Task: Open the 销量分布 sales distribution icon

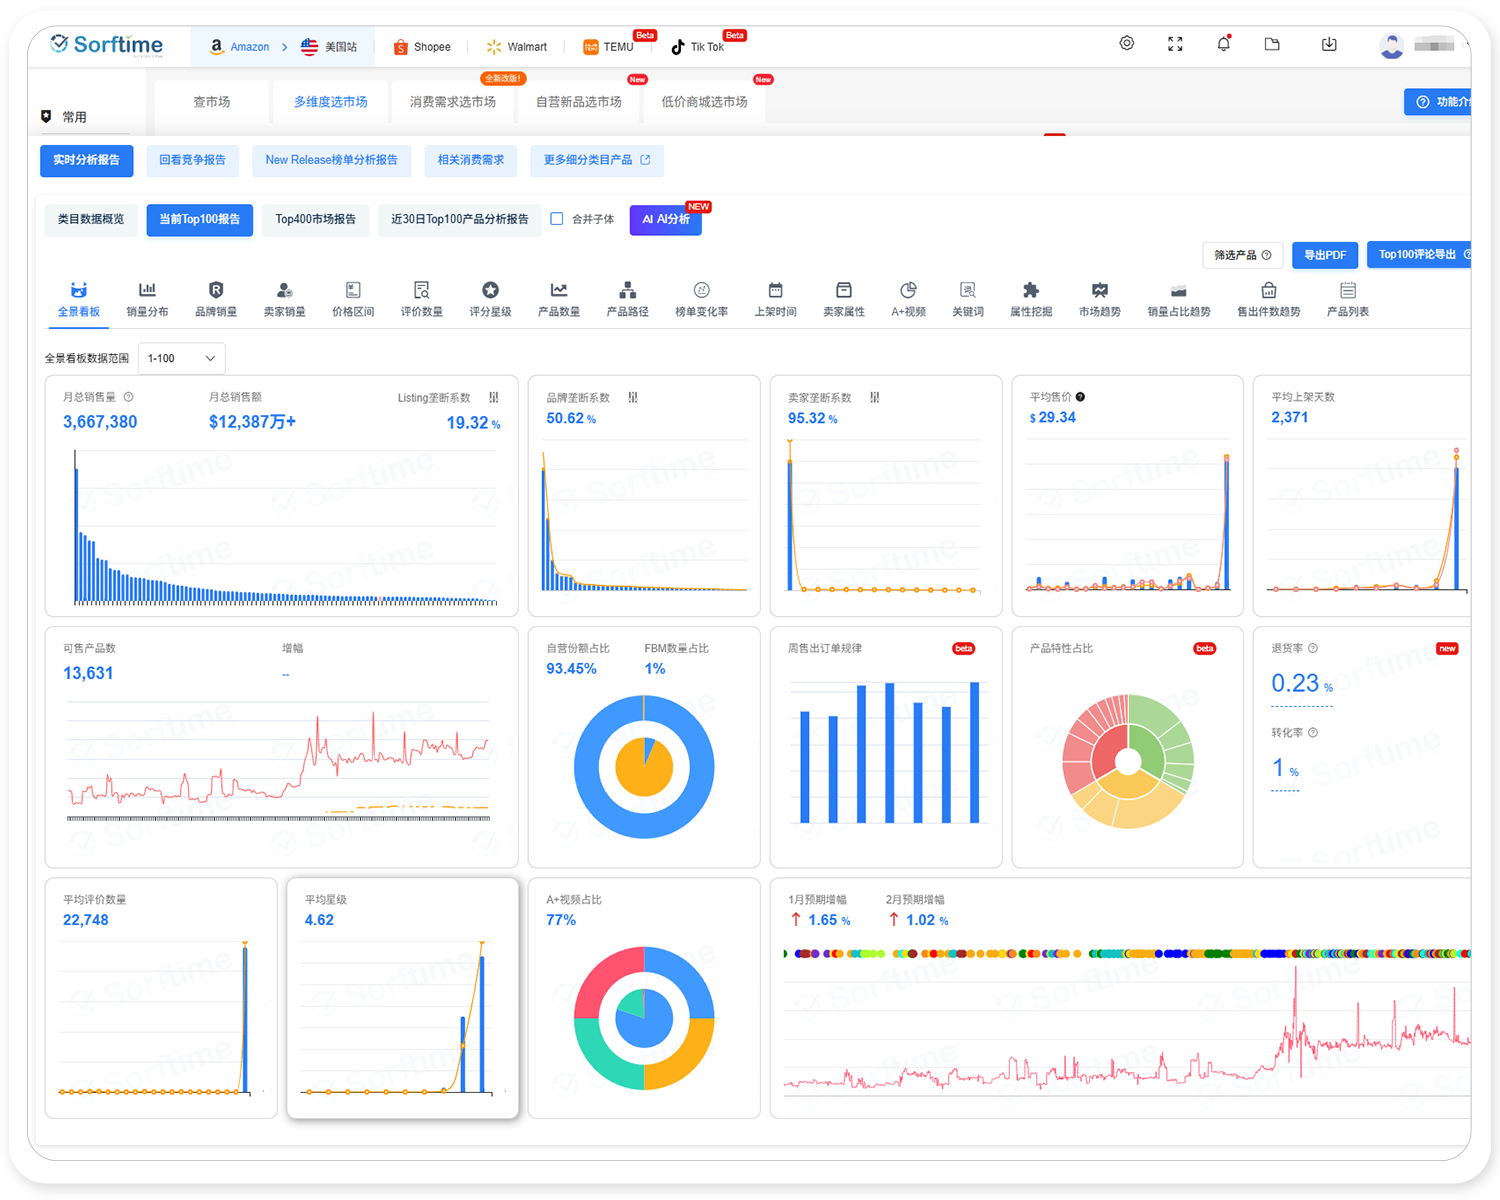Action: 147,291
